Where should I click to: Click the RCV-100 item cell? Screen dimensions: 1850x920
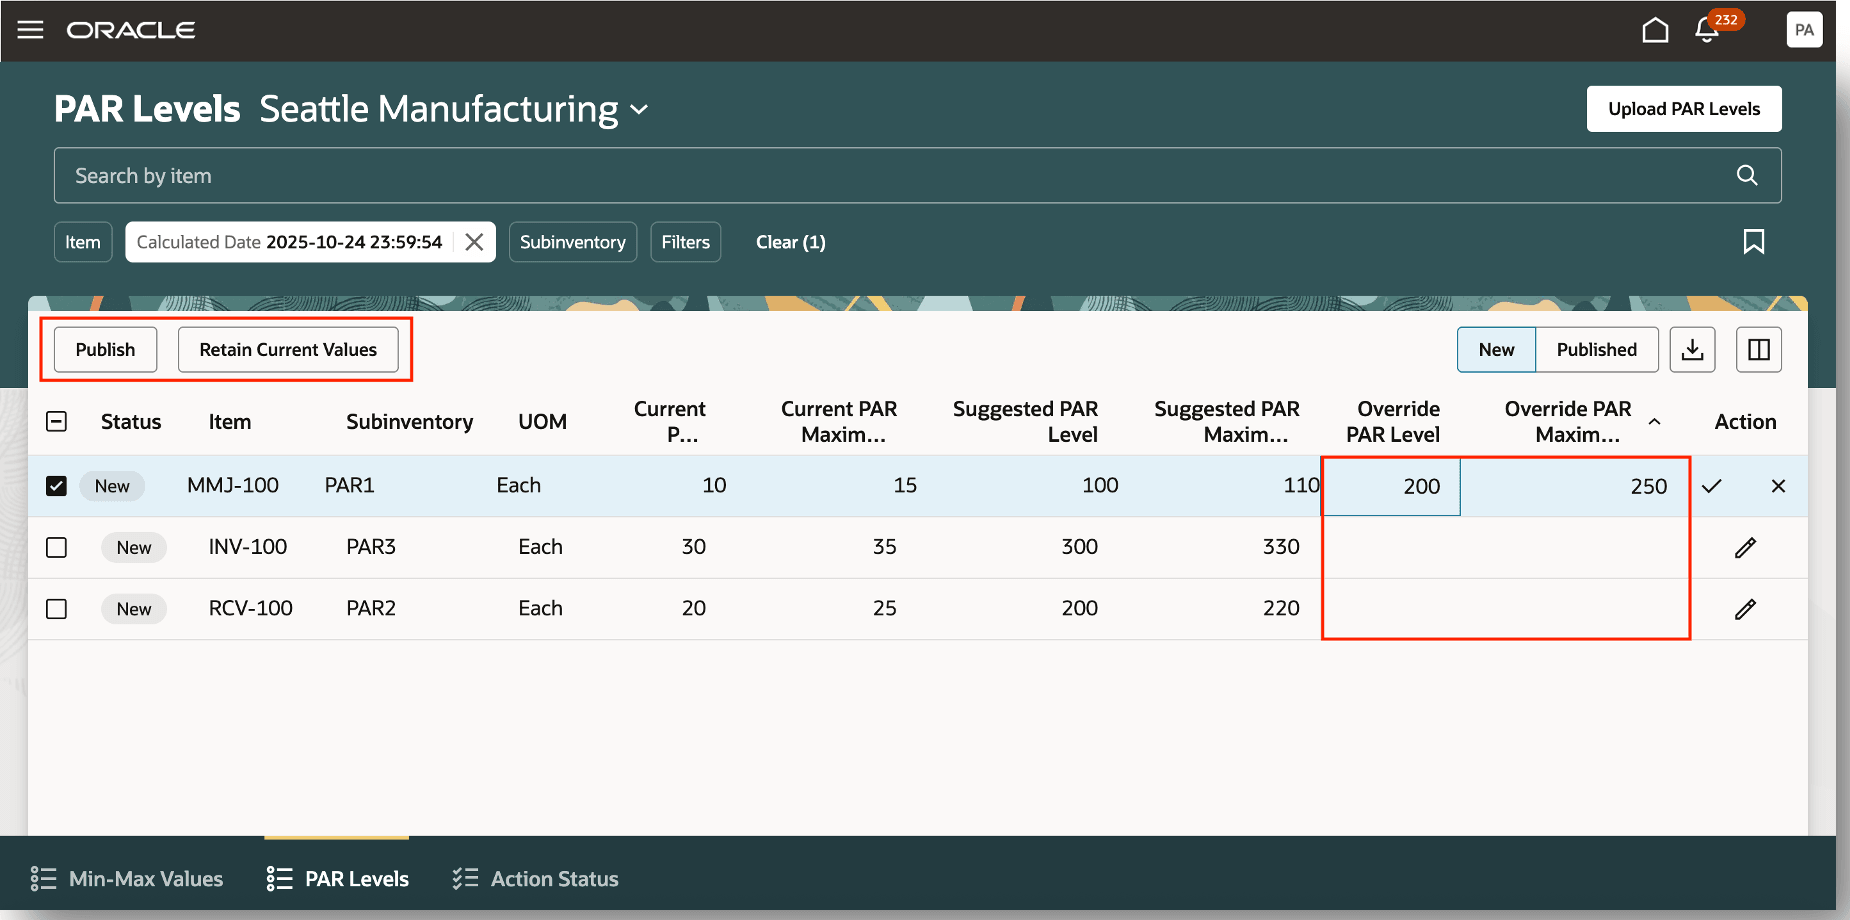click(251, 608)
